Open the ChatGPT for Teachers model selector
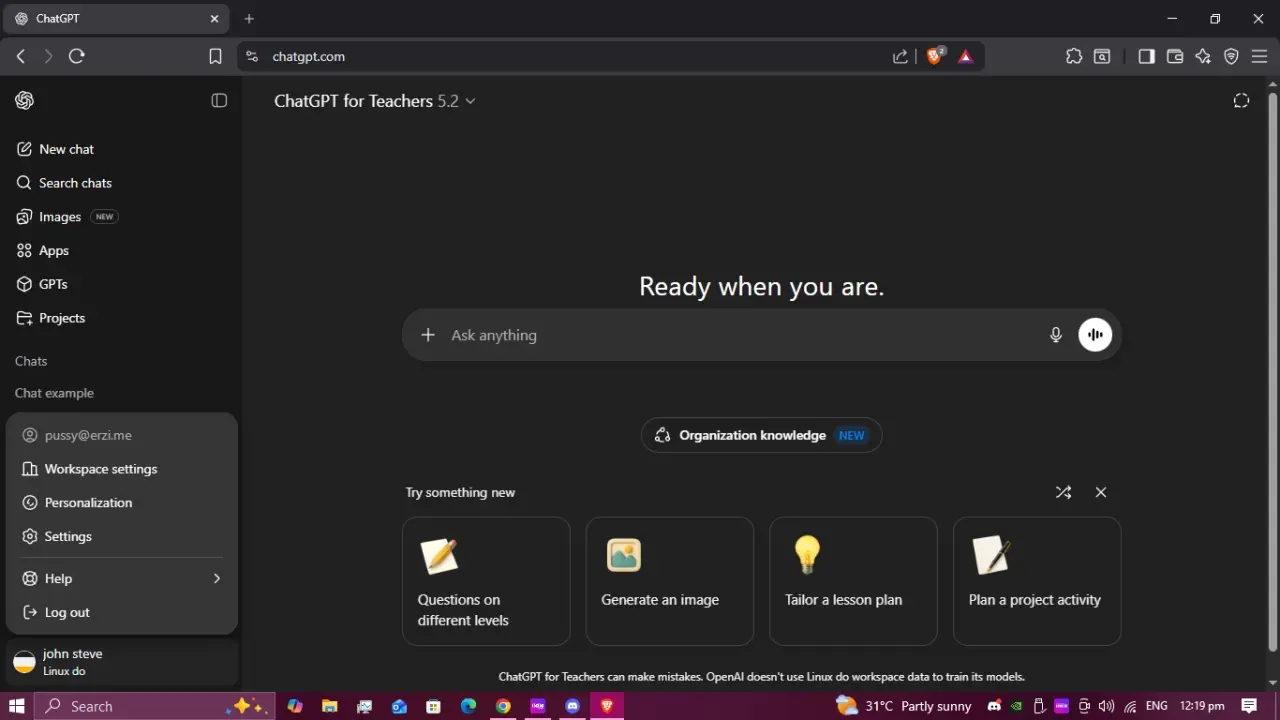Image resolution: width=1280 pixels, height=720 pixels. [375, 101]
